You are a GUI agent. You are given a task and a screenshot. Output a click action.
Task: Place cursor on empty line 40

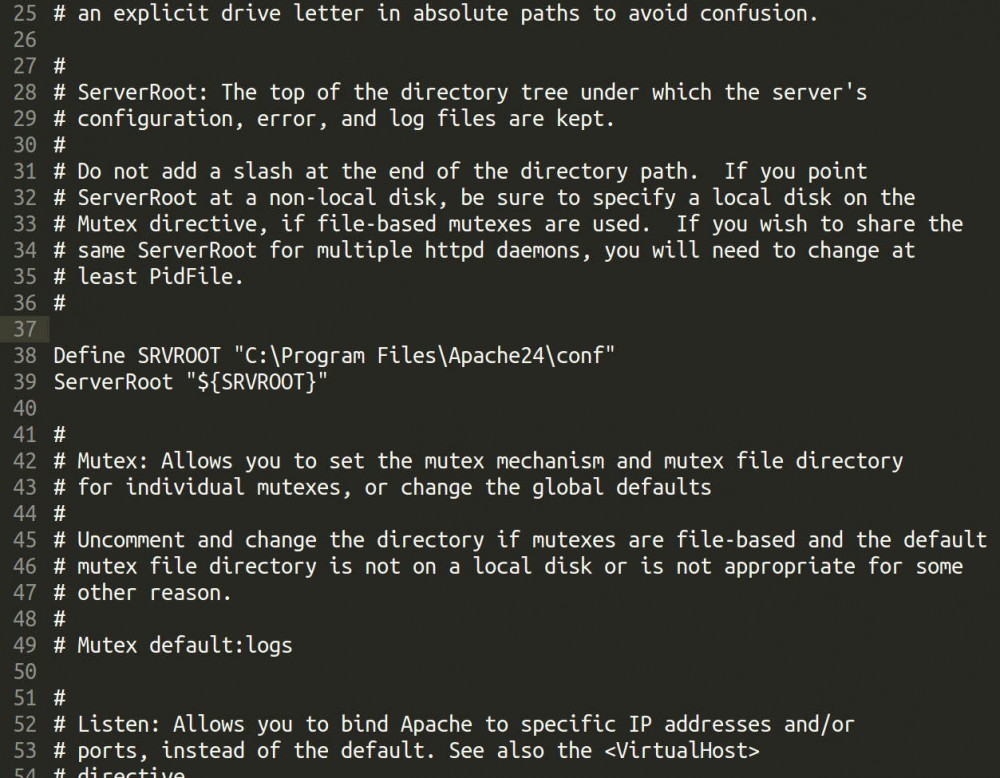300,408
